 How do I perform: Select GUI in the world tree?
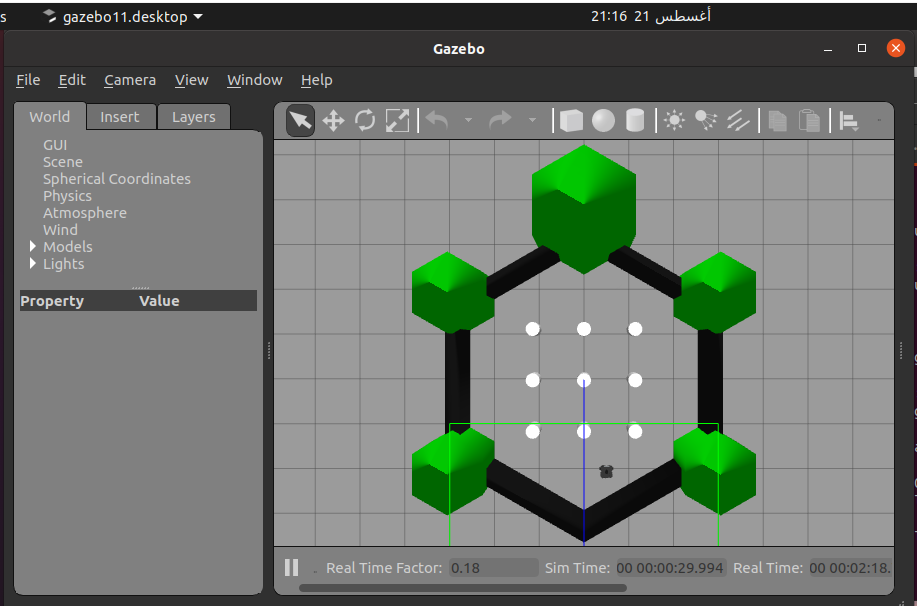[x=55, y=145]
